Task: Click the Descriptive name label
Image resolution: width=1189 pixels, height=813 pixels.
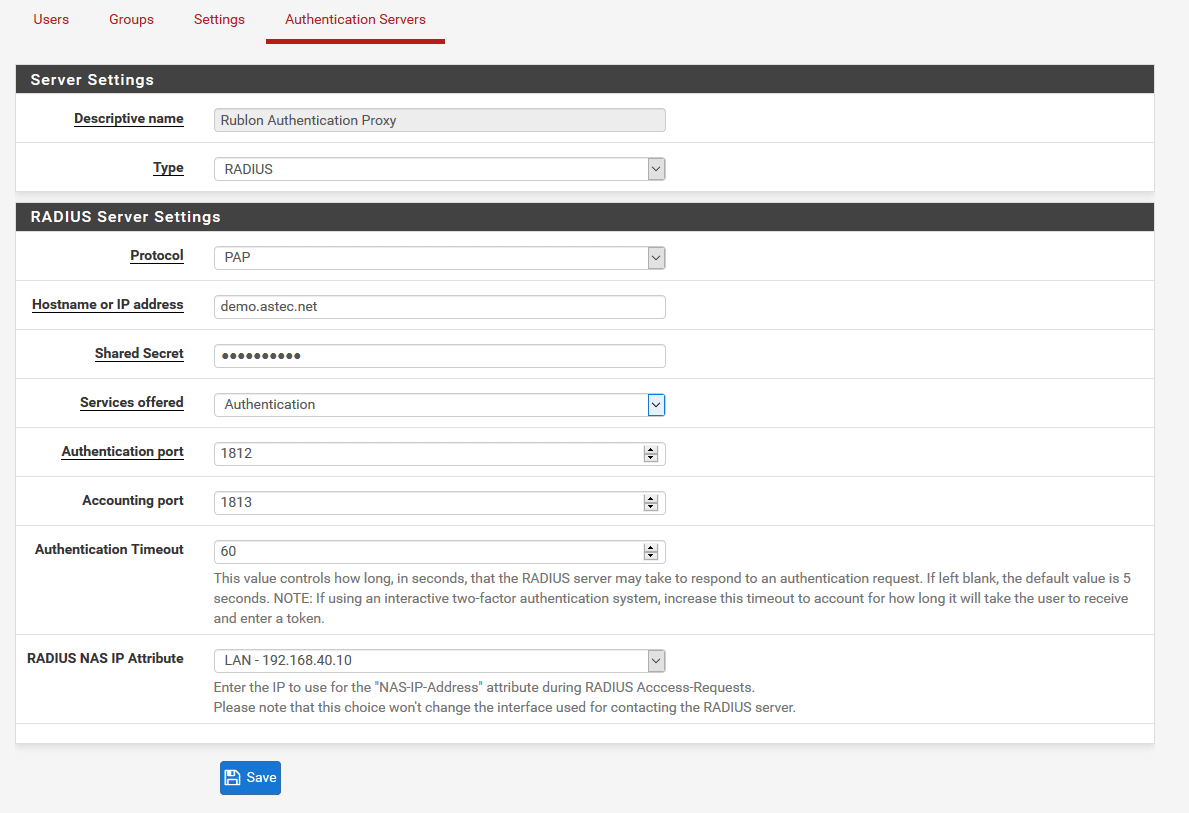Action: tap(128, 119)
